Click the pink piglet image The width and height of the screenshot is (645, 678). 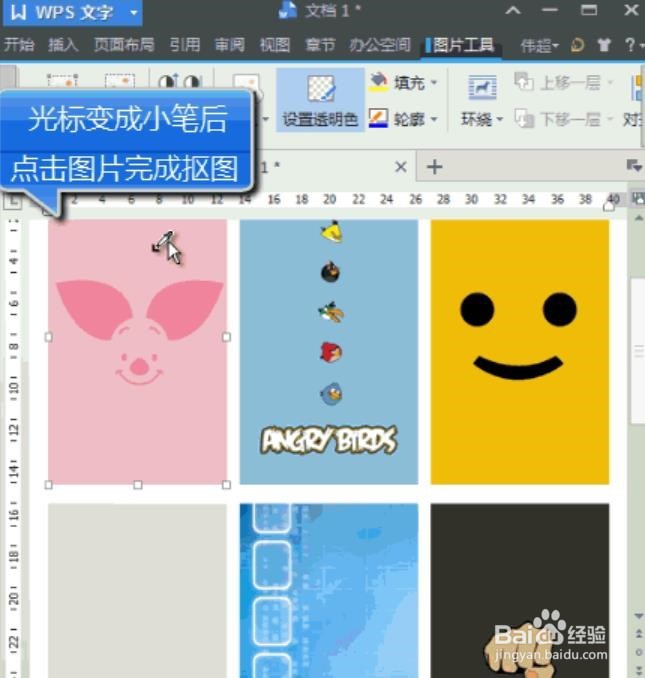point(137,352)
